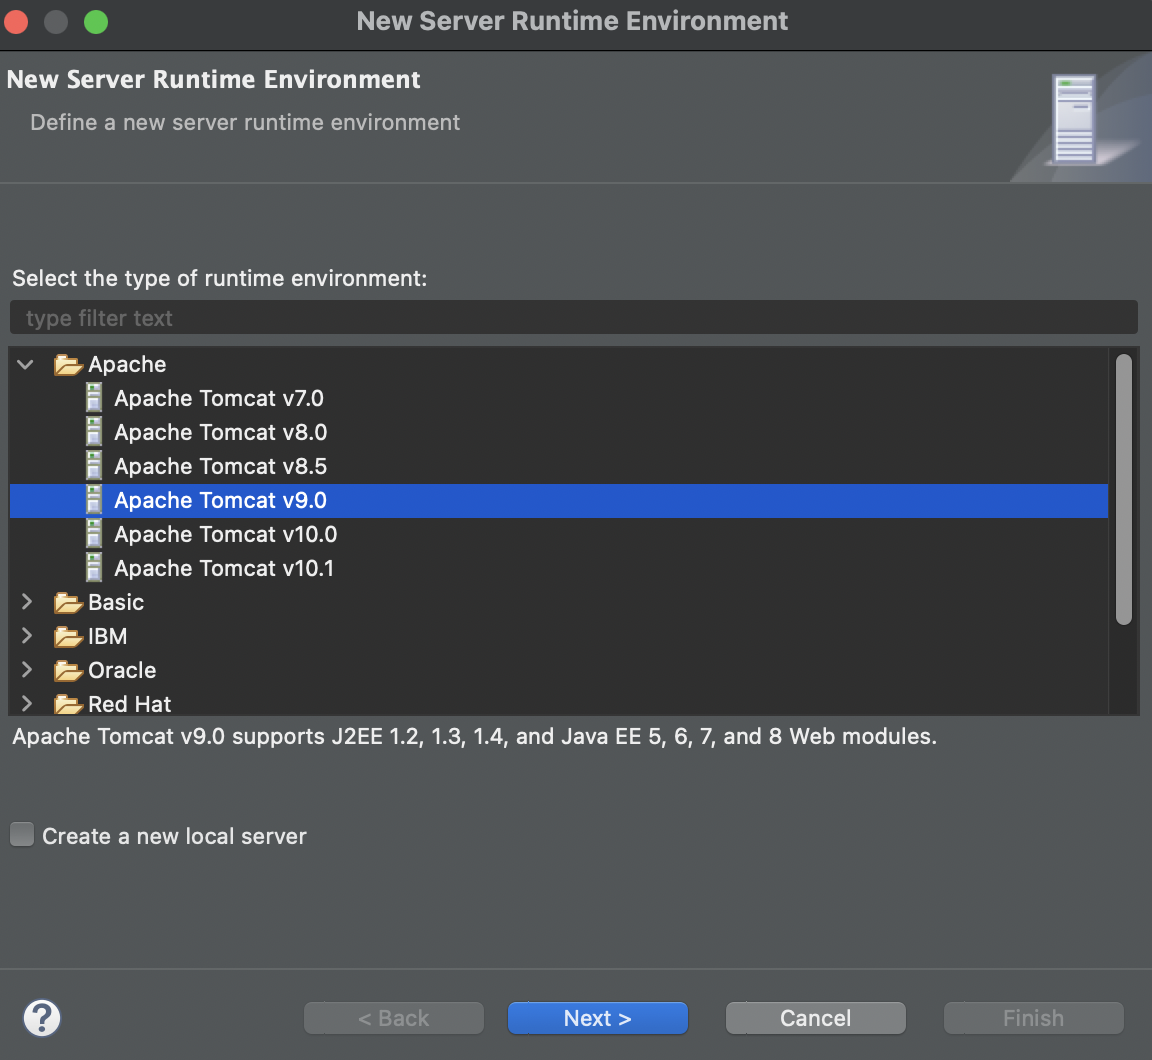Select Apache Tomcat v9.0 runtime
This screenshot has width=1152, height=1060.
tap(558, 500)
